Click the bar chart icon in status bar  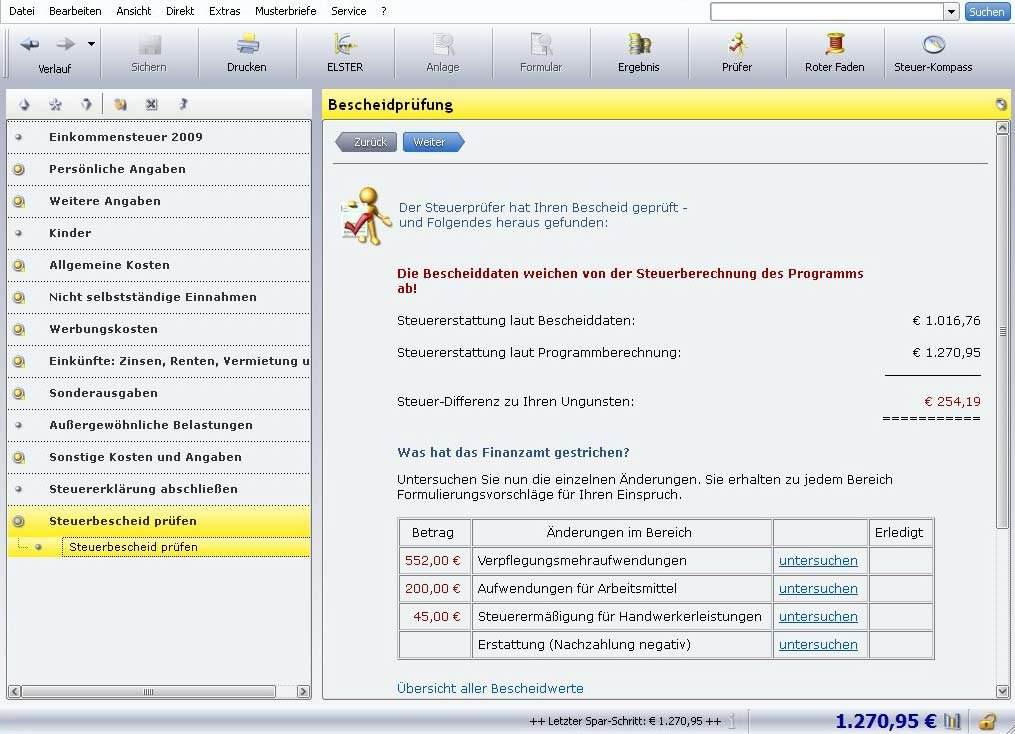pos(952,720)
